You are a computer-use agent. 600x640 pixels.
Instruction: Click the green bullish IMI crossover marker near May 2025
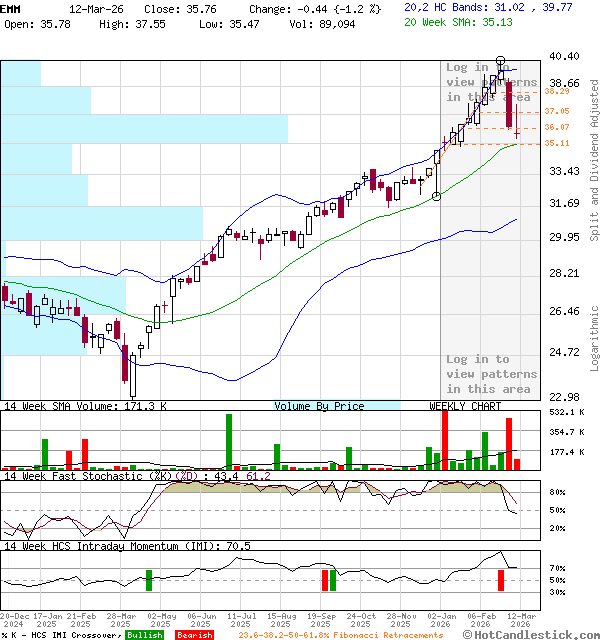[149, 580]
